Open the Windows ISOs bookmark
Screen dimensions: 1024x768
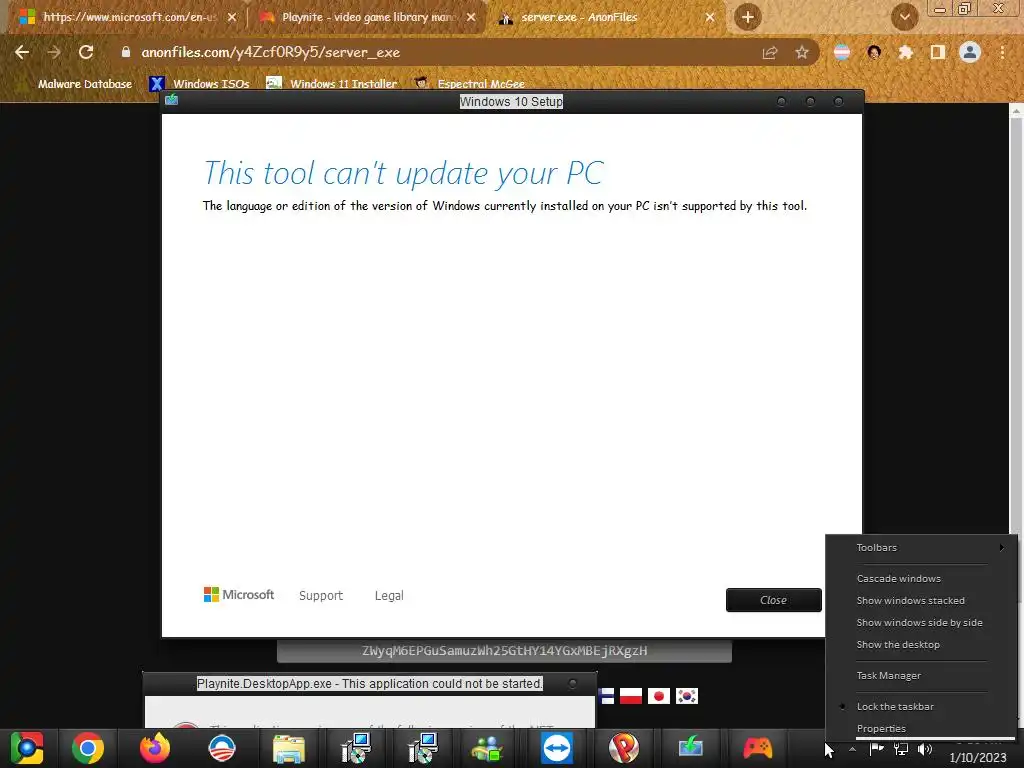[x=200, y=84]
